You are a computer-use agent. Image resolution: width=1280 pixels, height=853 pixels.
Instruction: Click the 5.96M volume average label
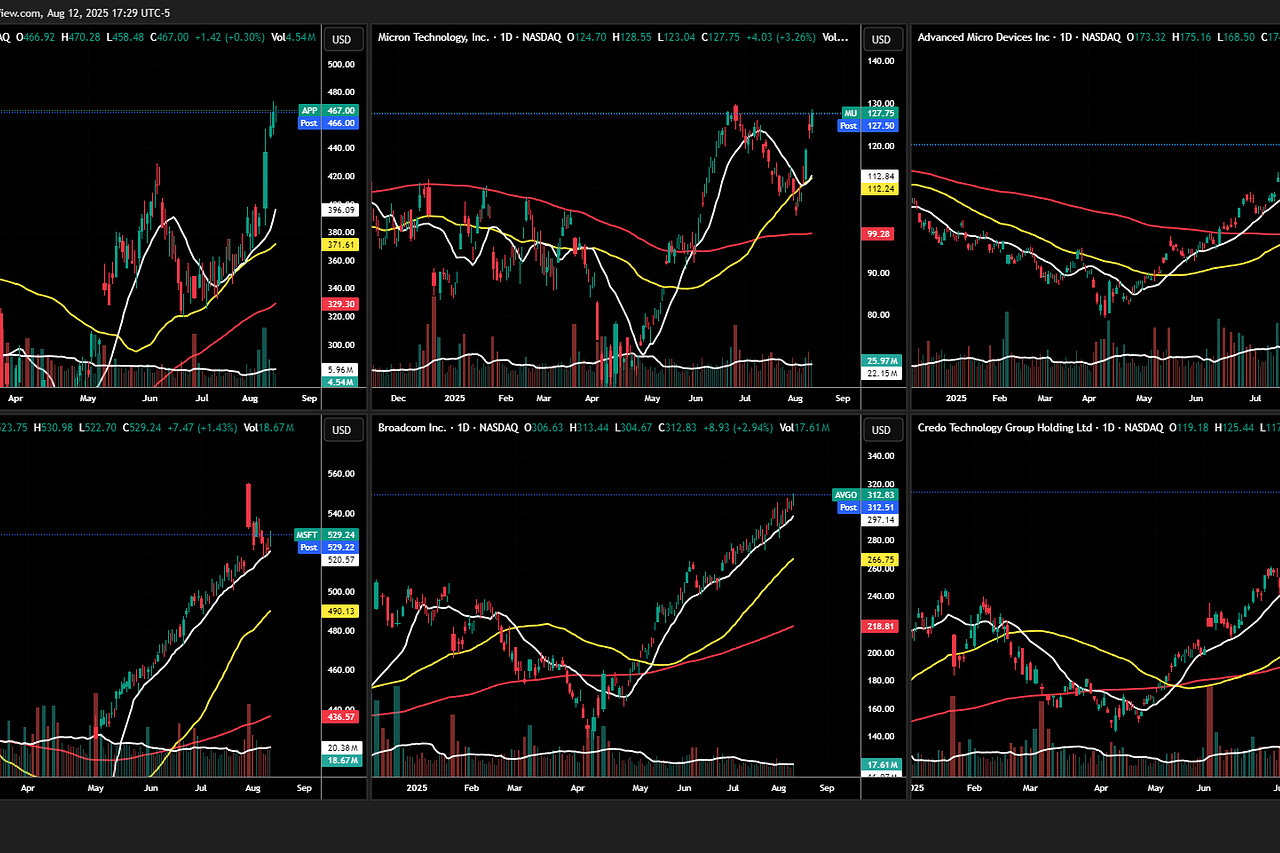click(x=341, y=369)
